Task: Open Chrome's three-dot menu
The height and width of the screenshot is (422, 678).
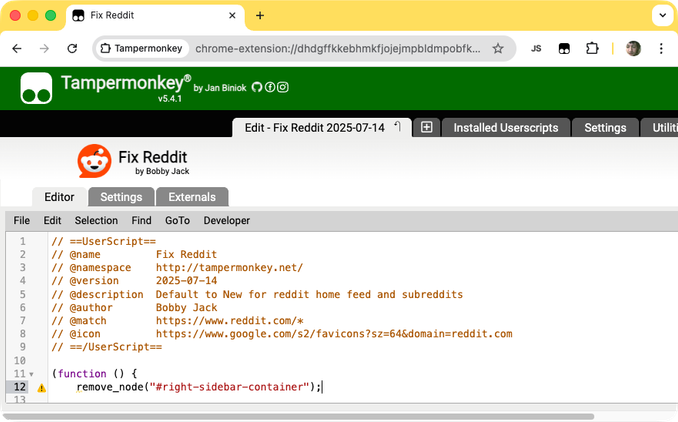Action: tap(661, 48)
